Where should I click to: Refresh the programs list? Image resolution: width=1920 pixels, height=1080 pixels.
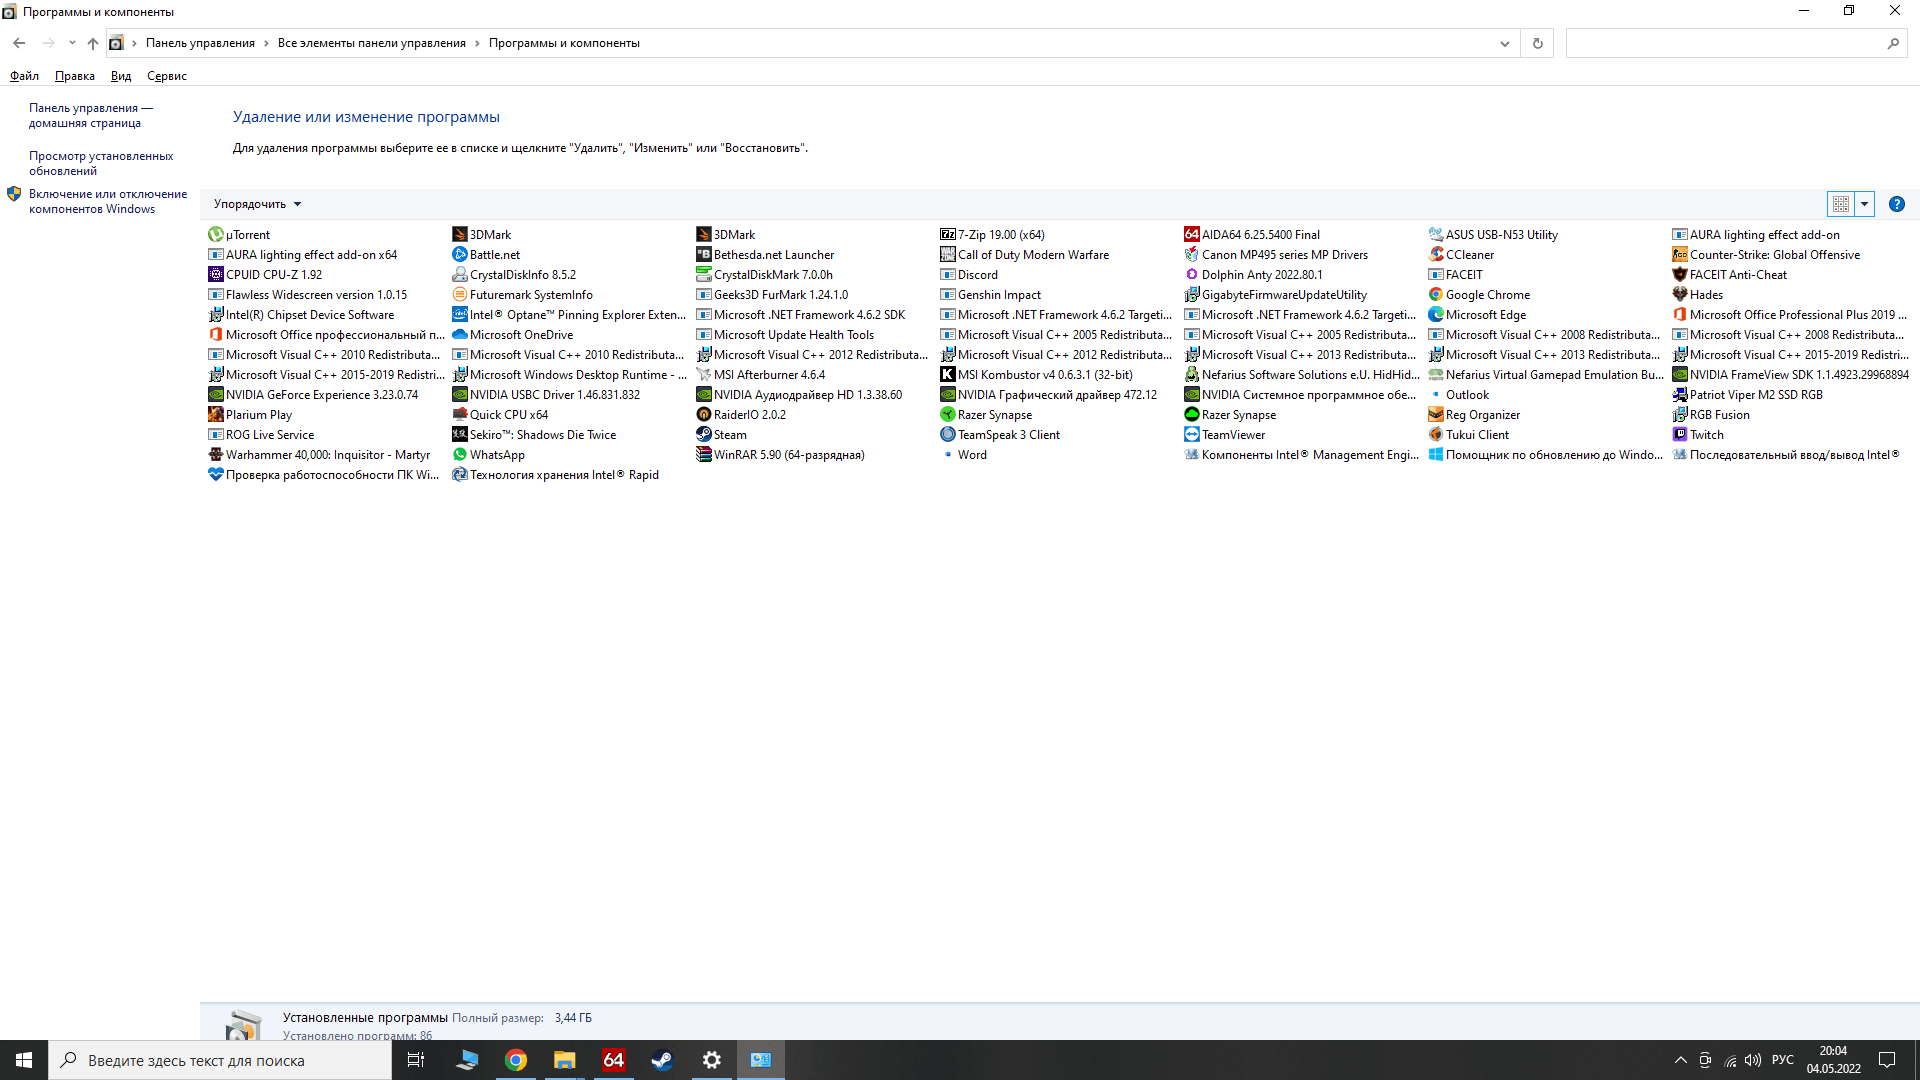(x=1538, y=43)
